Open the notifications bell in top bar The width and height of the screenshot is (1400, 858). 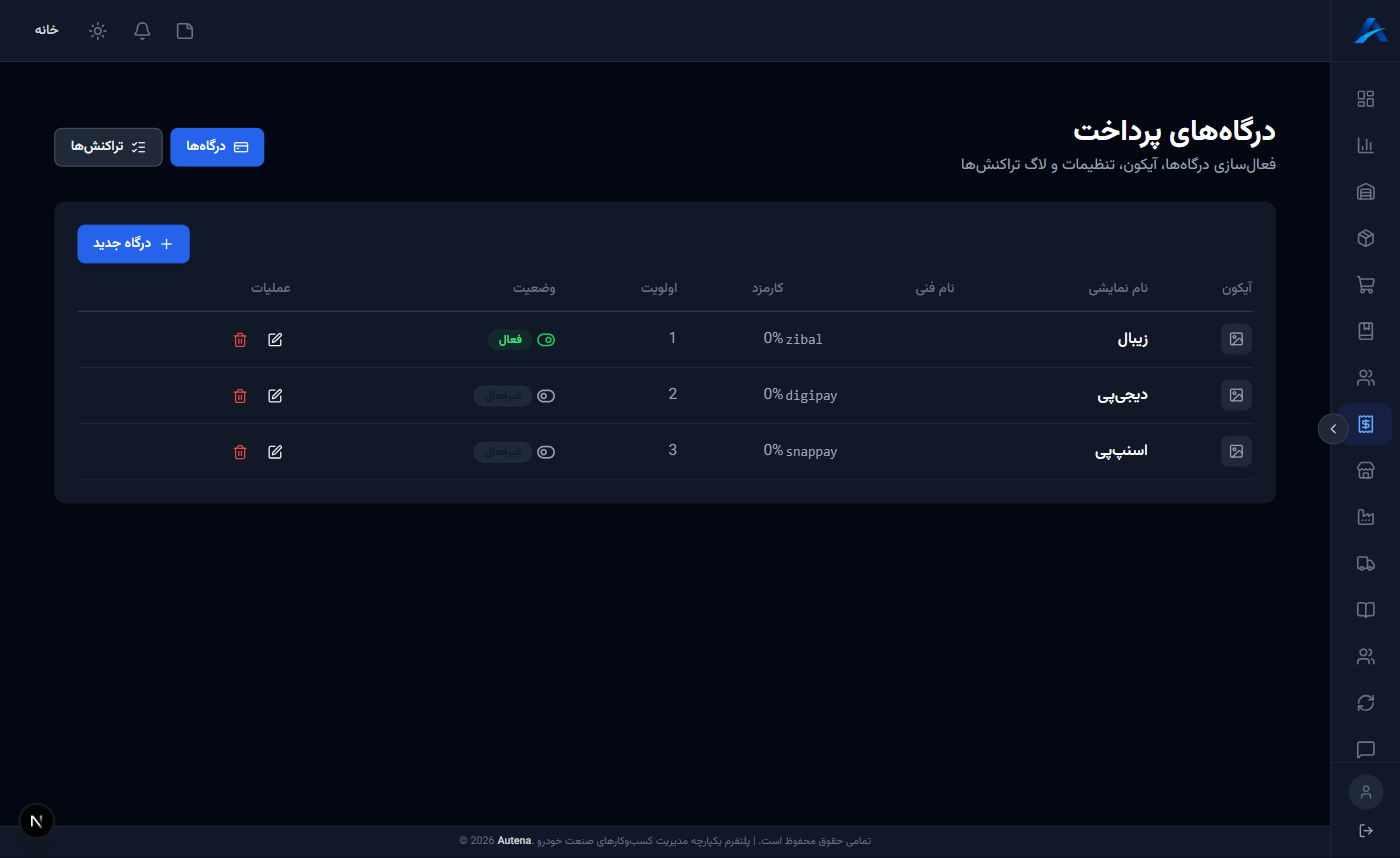pos(142,31)
